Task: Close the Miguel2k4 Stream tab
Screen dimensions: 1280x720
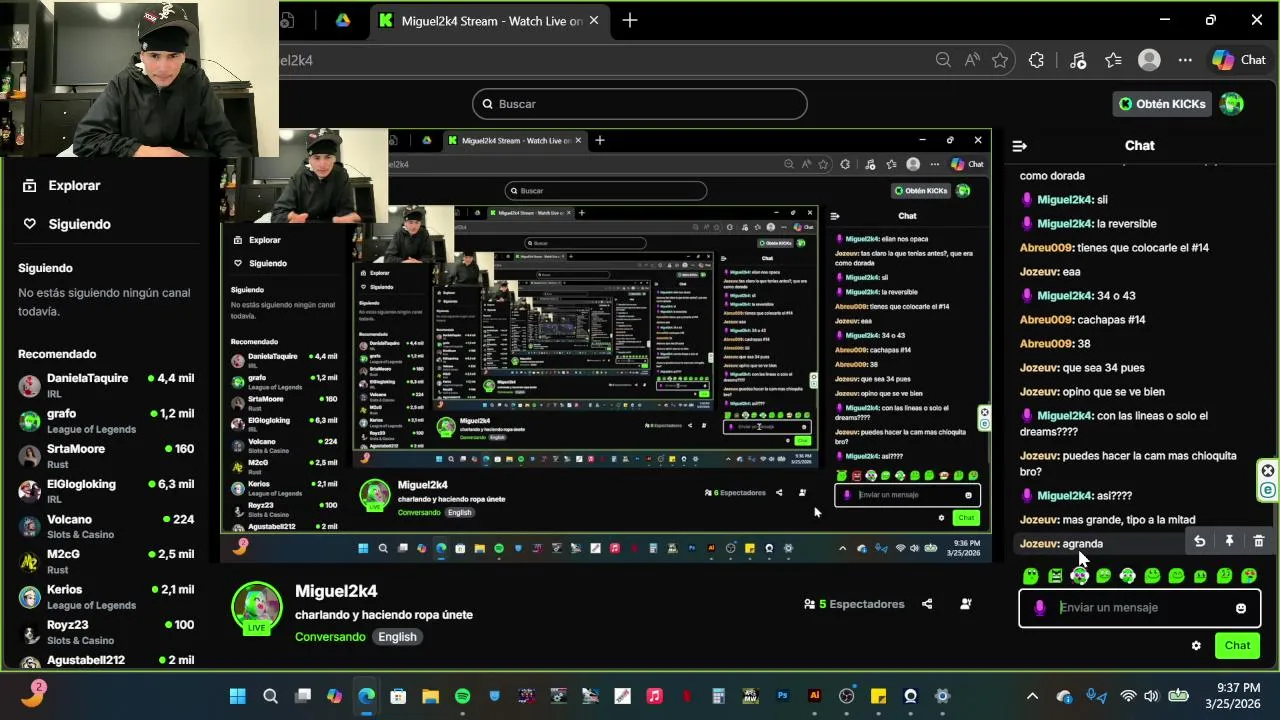Action: tap(594, 21)
